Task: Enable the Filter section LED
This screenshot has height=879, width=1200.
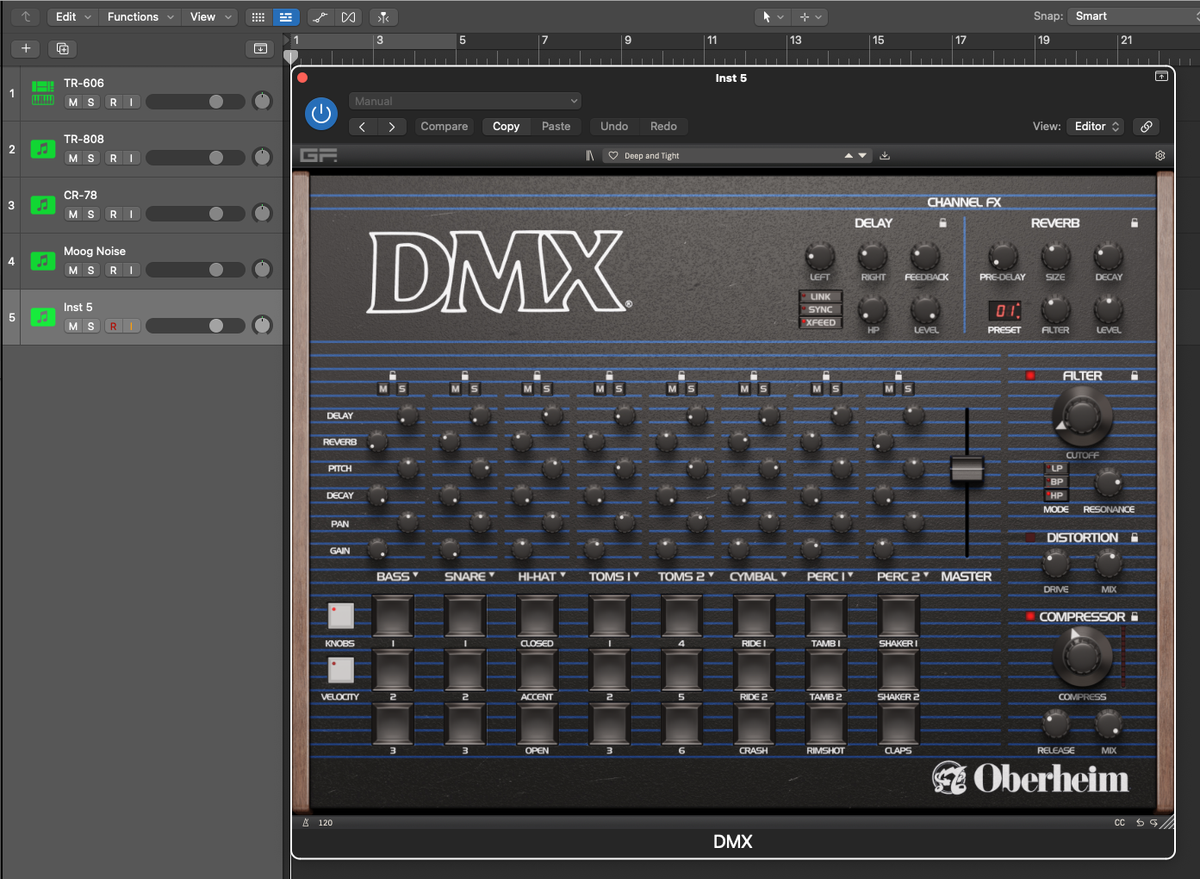Action: (x=1030, y=376)
